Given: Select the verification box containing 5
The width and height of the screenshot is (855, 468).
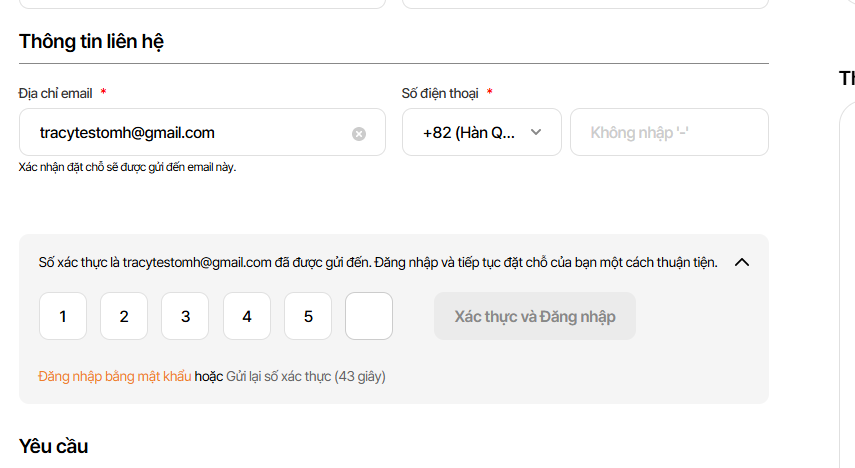Looking at the screenshot, I should tap(308, 316).
